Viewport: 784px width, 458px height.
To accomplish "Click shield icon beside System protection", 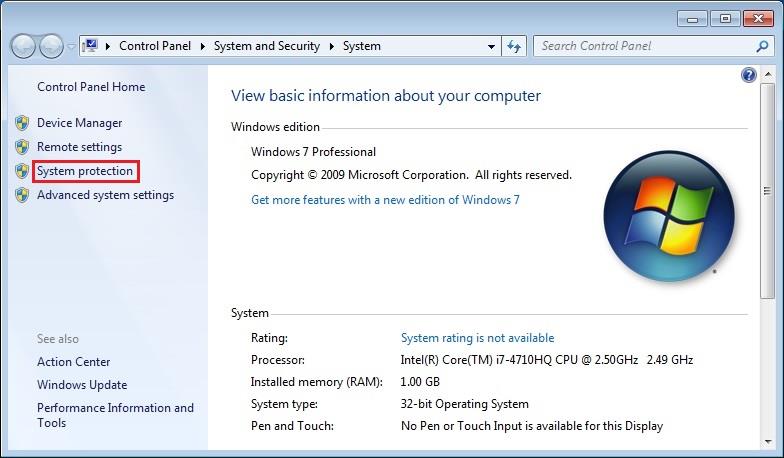I will pos(22,171).
